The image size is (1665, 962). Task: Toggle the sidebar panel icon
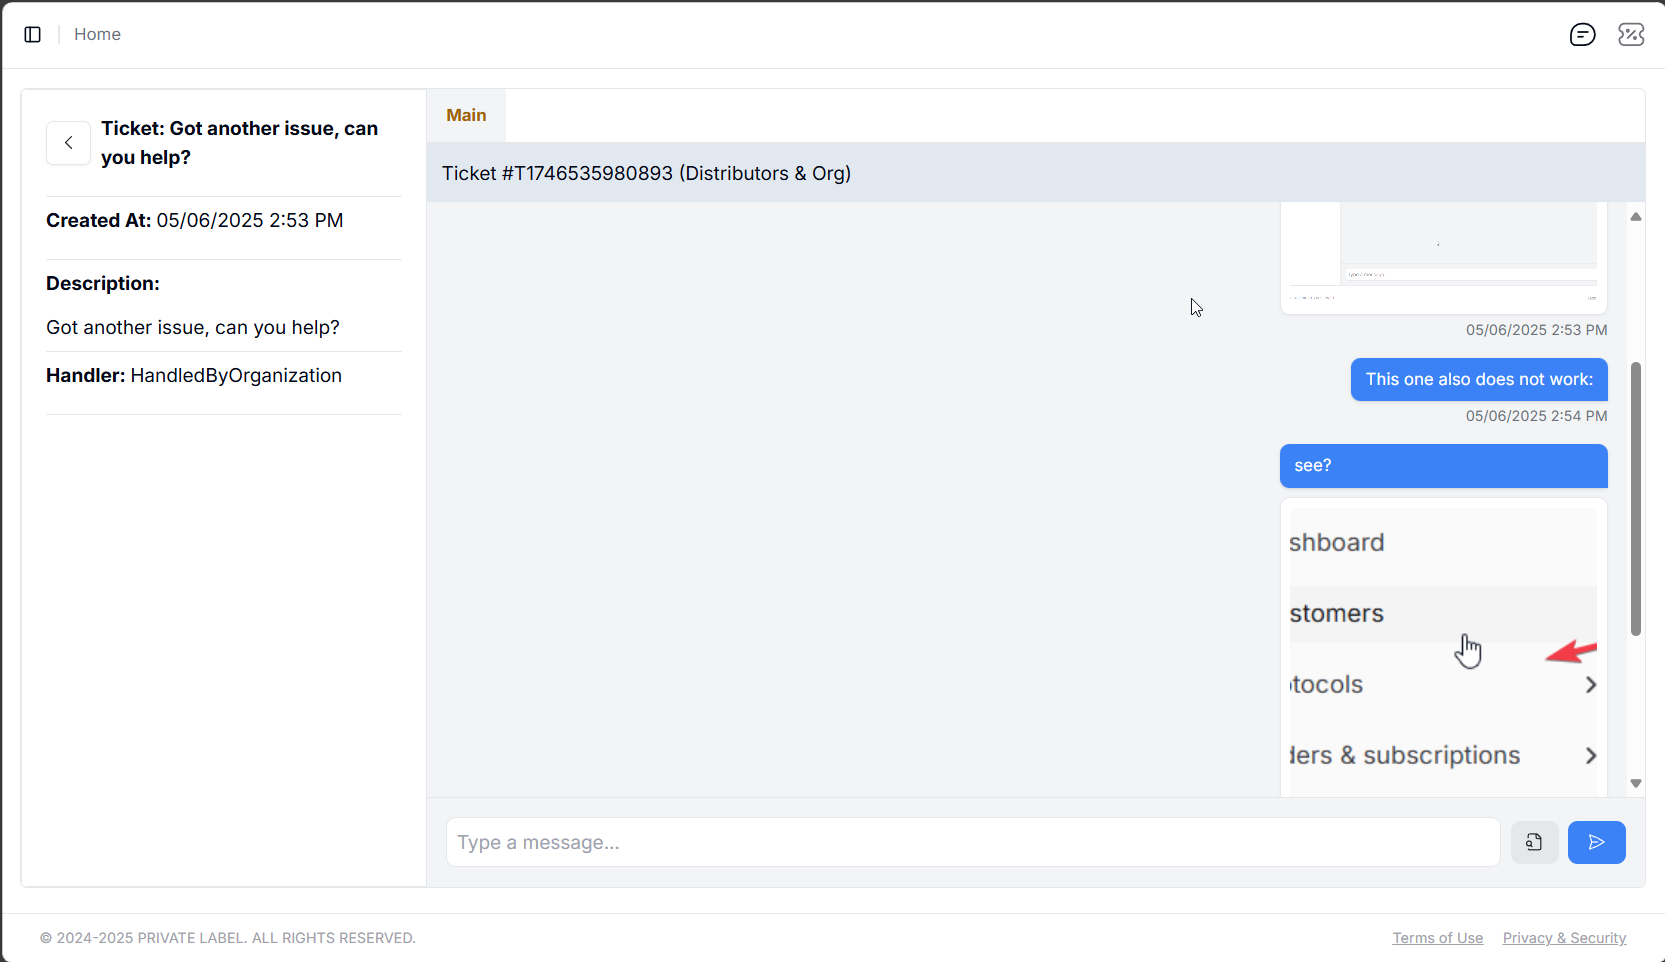pyautogui.click(x=32, y=35)
